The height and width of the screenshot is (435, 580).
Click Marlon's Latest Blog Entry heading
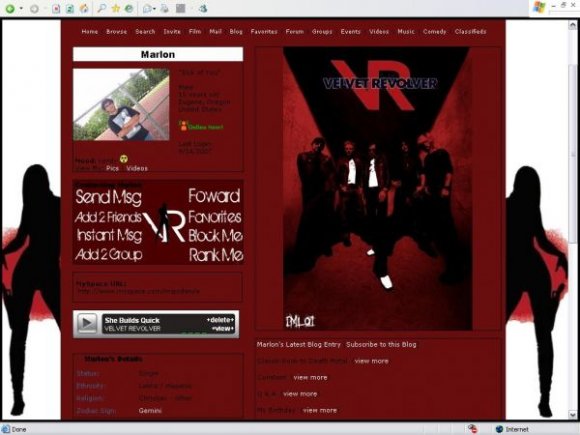(x=299, y=344)
